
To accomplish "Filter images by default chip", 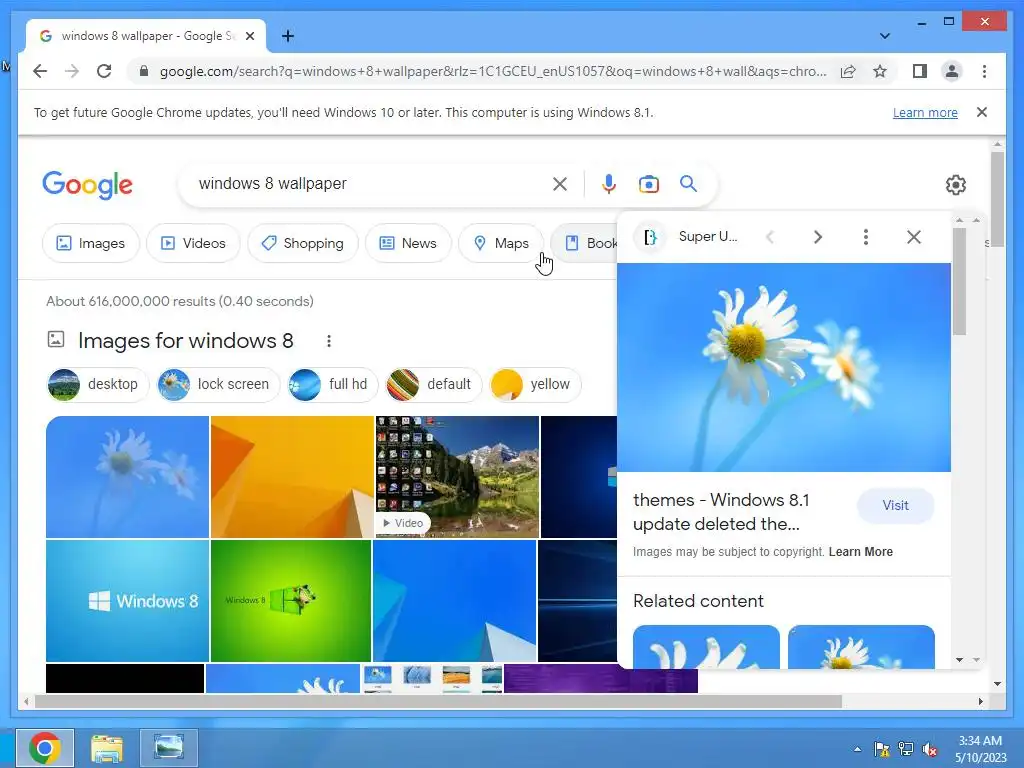I will (x=434, y=384).
